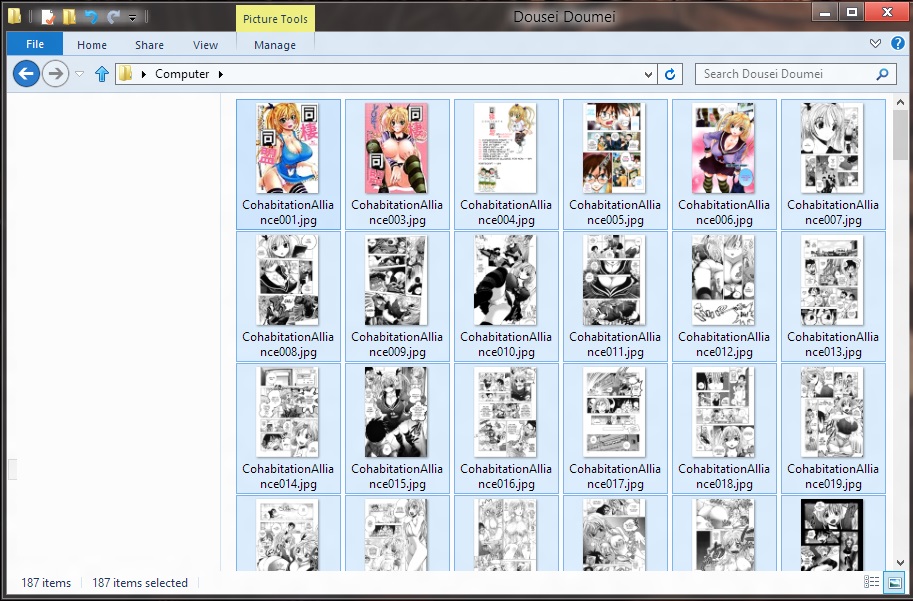Screen dimensions: 913x601
Task: Click the file name CohabitationAlliance017.jpg
Action: pyautogui.click(x=615, y=476)
